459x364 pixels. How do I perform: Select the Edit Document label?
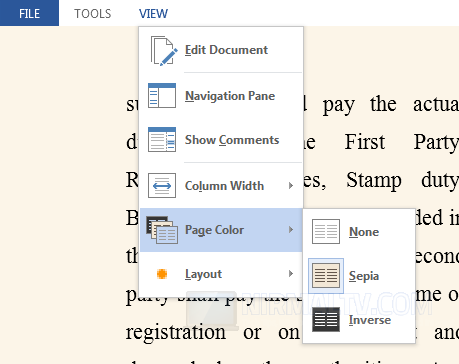pyautogui.click(x=226, y=50)
